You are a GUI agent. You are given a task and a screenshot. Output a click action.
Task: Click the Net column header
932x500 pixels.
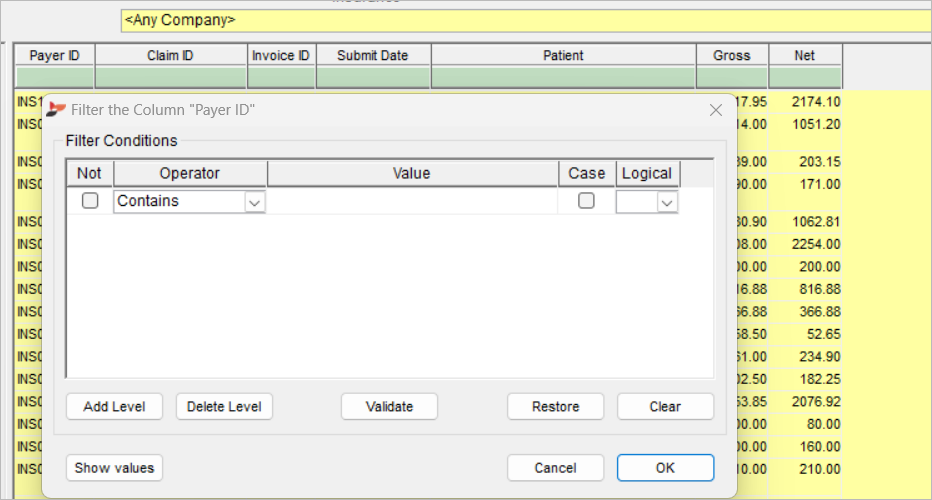tap(805, 55)
